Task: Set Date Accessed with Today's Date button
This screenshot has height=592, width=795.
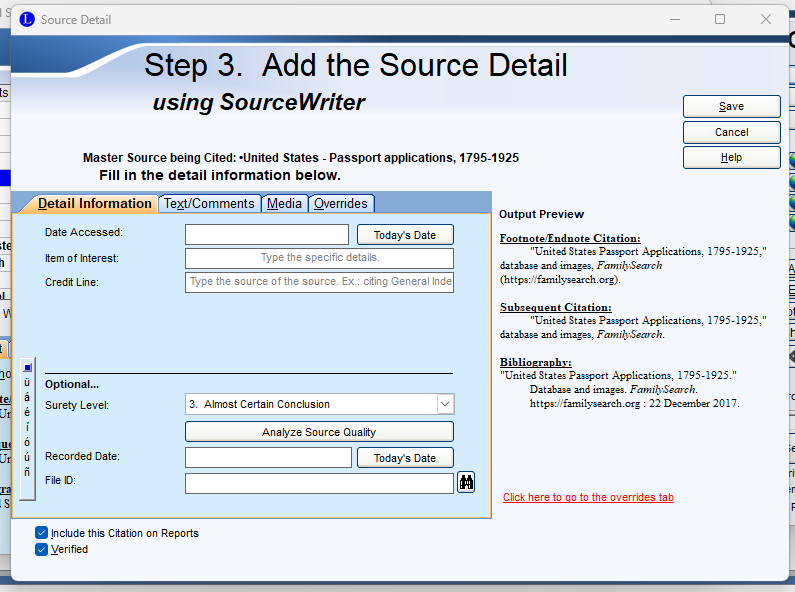Action: [x=405, y=235]
